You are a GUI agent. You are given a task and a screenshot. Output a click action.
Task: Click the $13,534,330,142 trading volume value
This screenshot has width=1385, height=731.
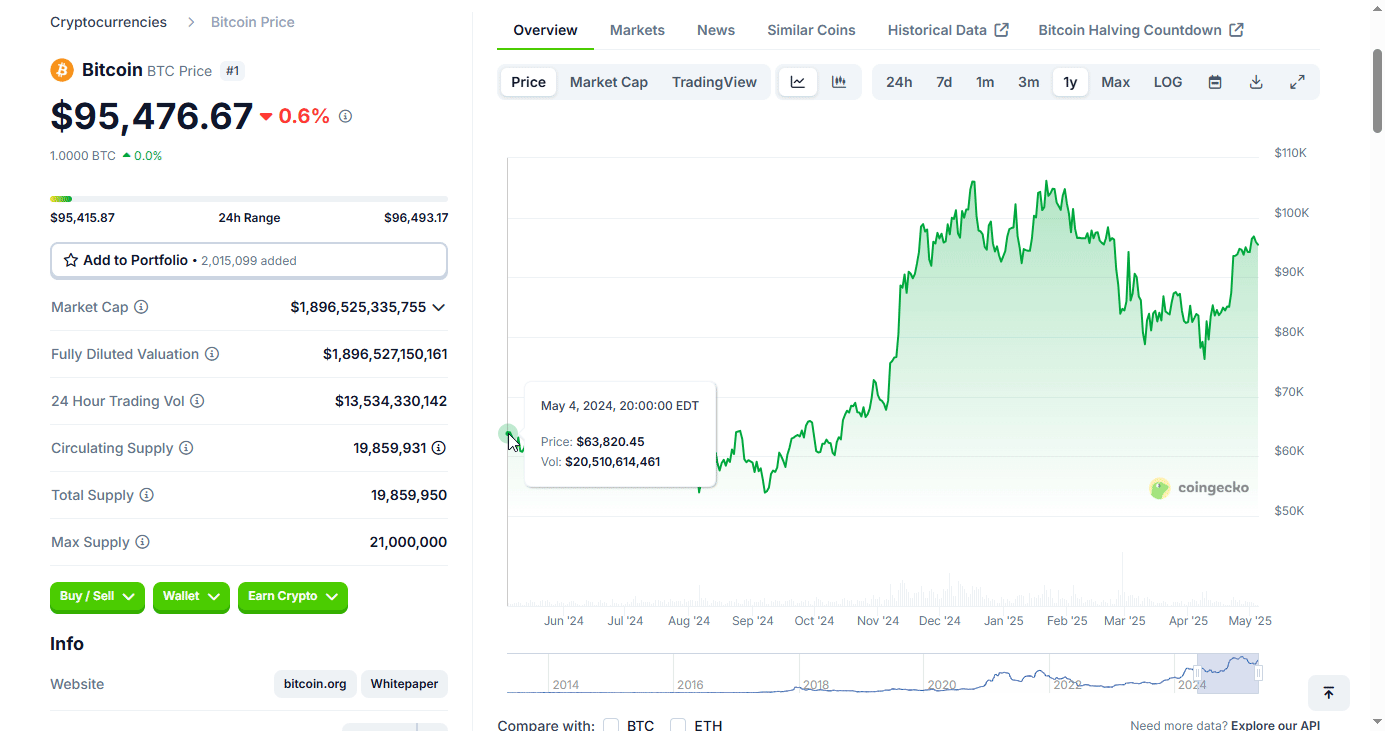391,401
